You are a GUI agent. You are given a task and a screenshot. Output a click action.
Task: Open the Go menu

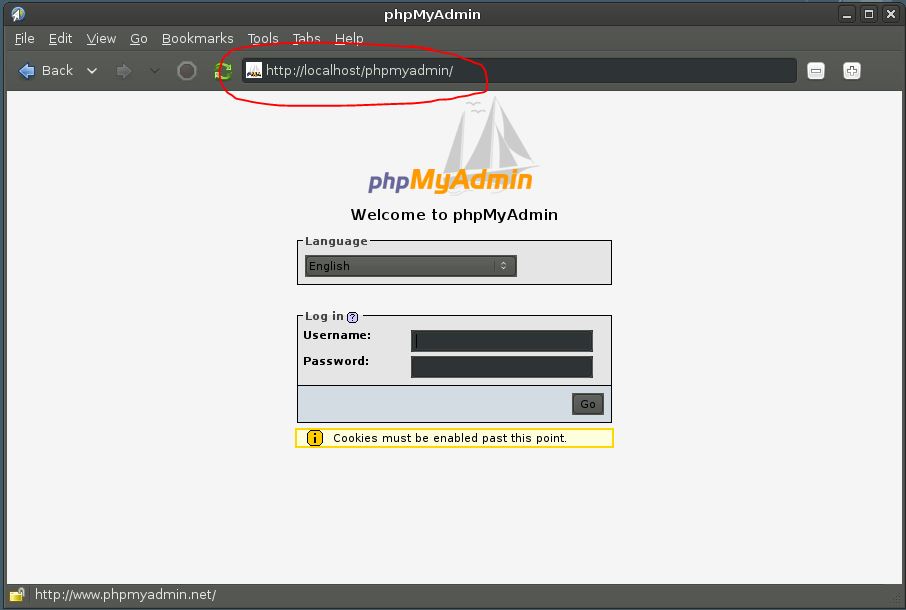(x=139, y=39)
